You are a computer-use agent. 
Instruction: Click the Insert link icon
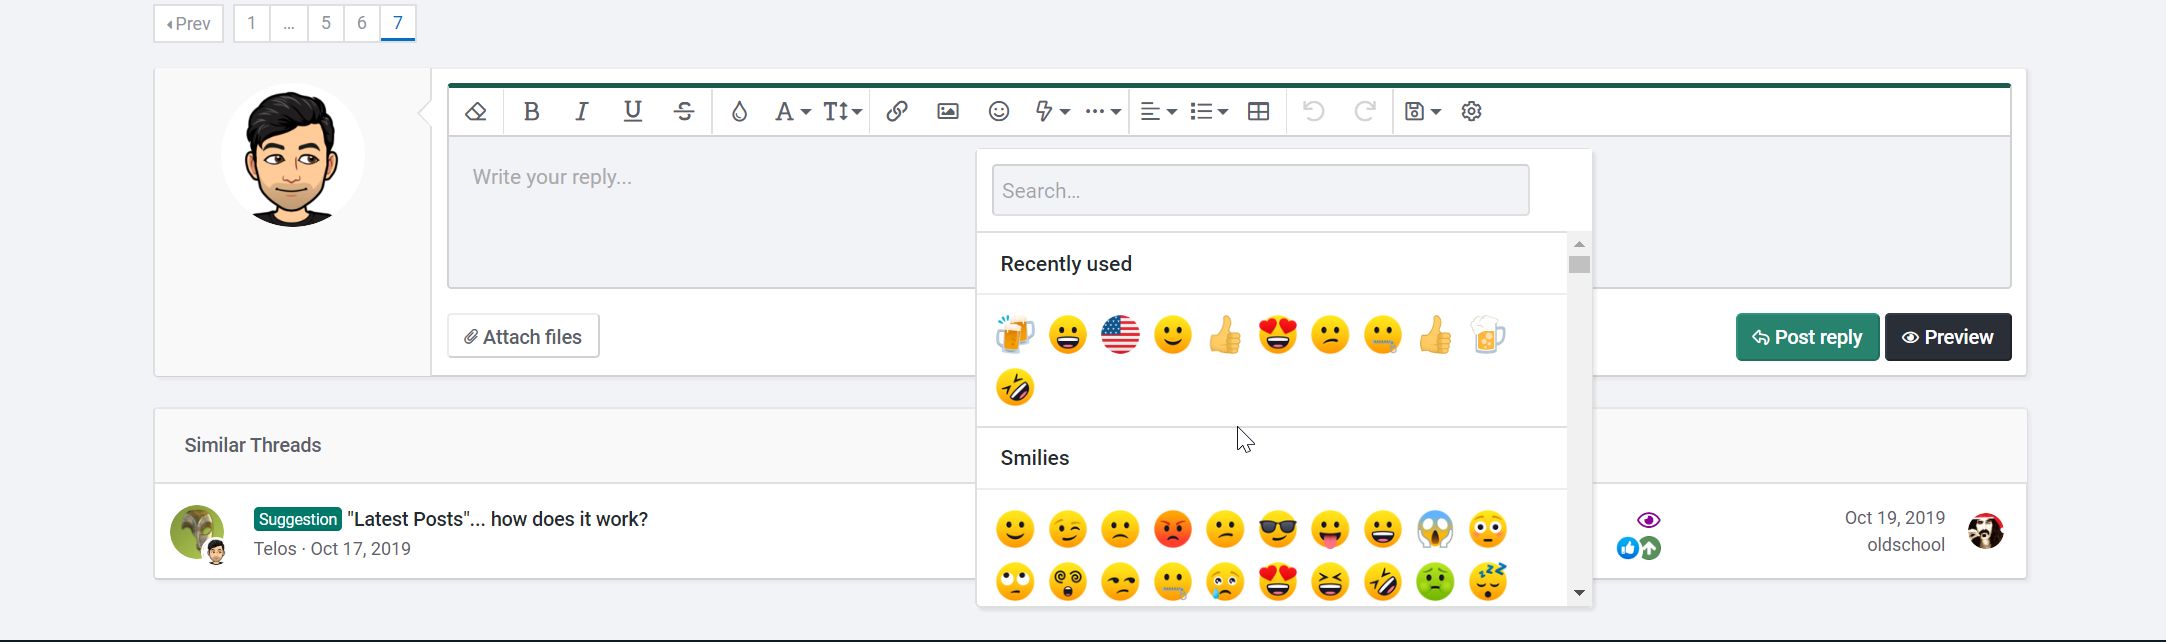pos(897,111)
